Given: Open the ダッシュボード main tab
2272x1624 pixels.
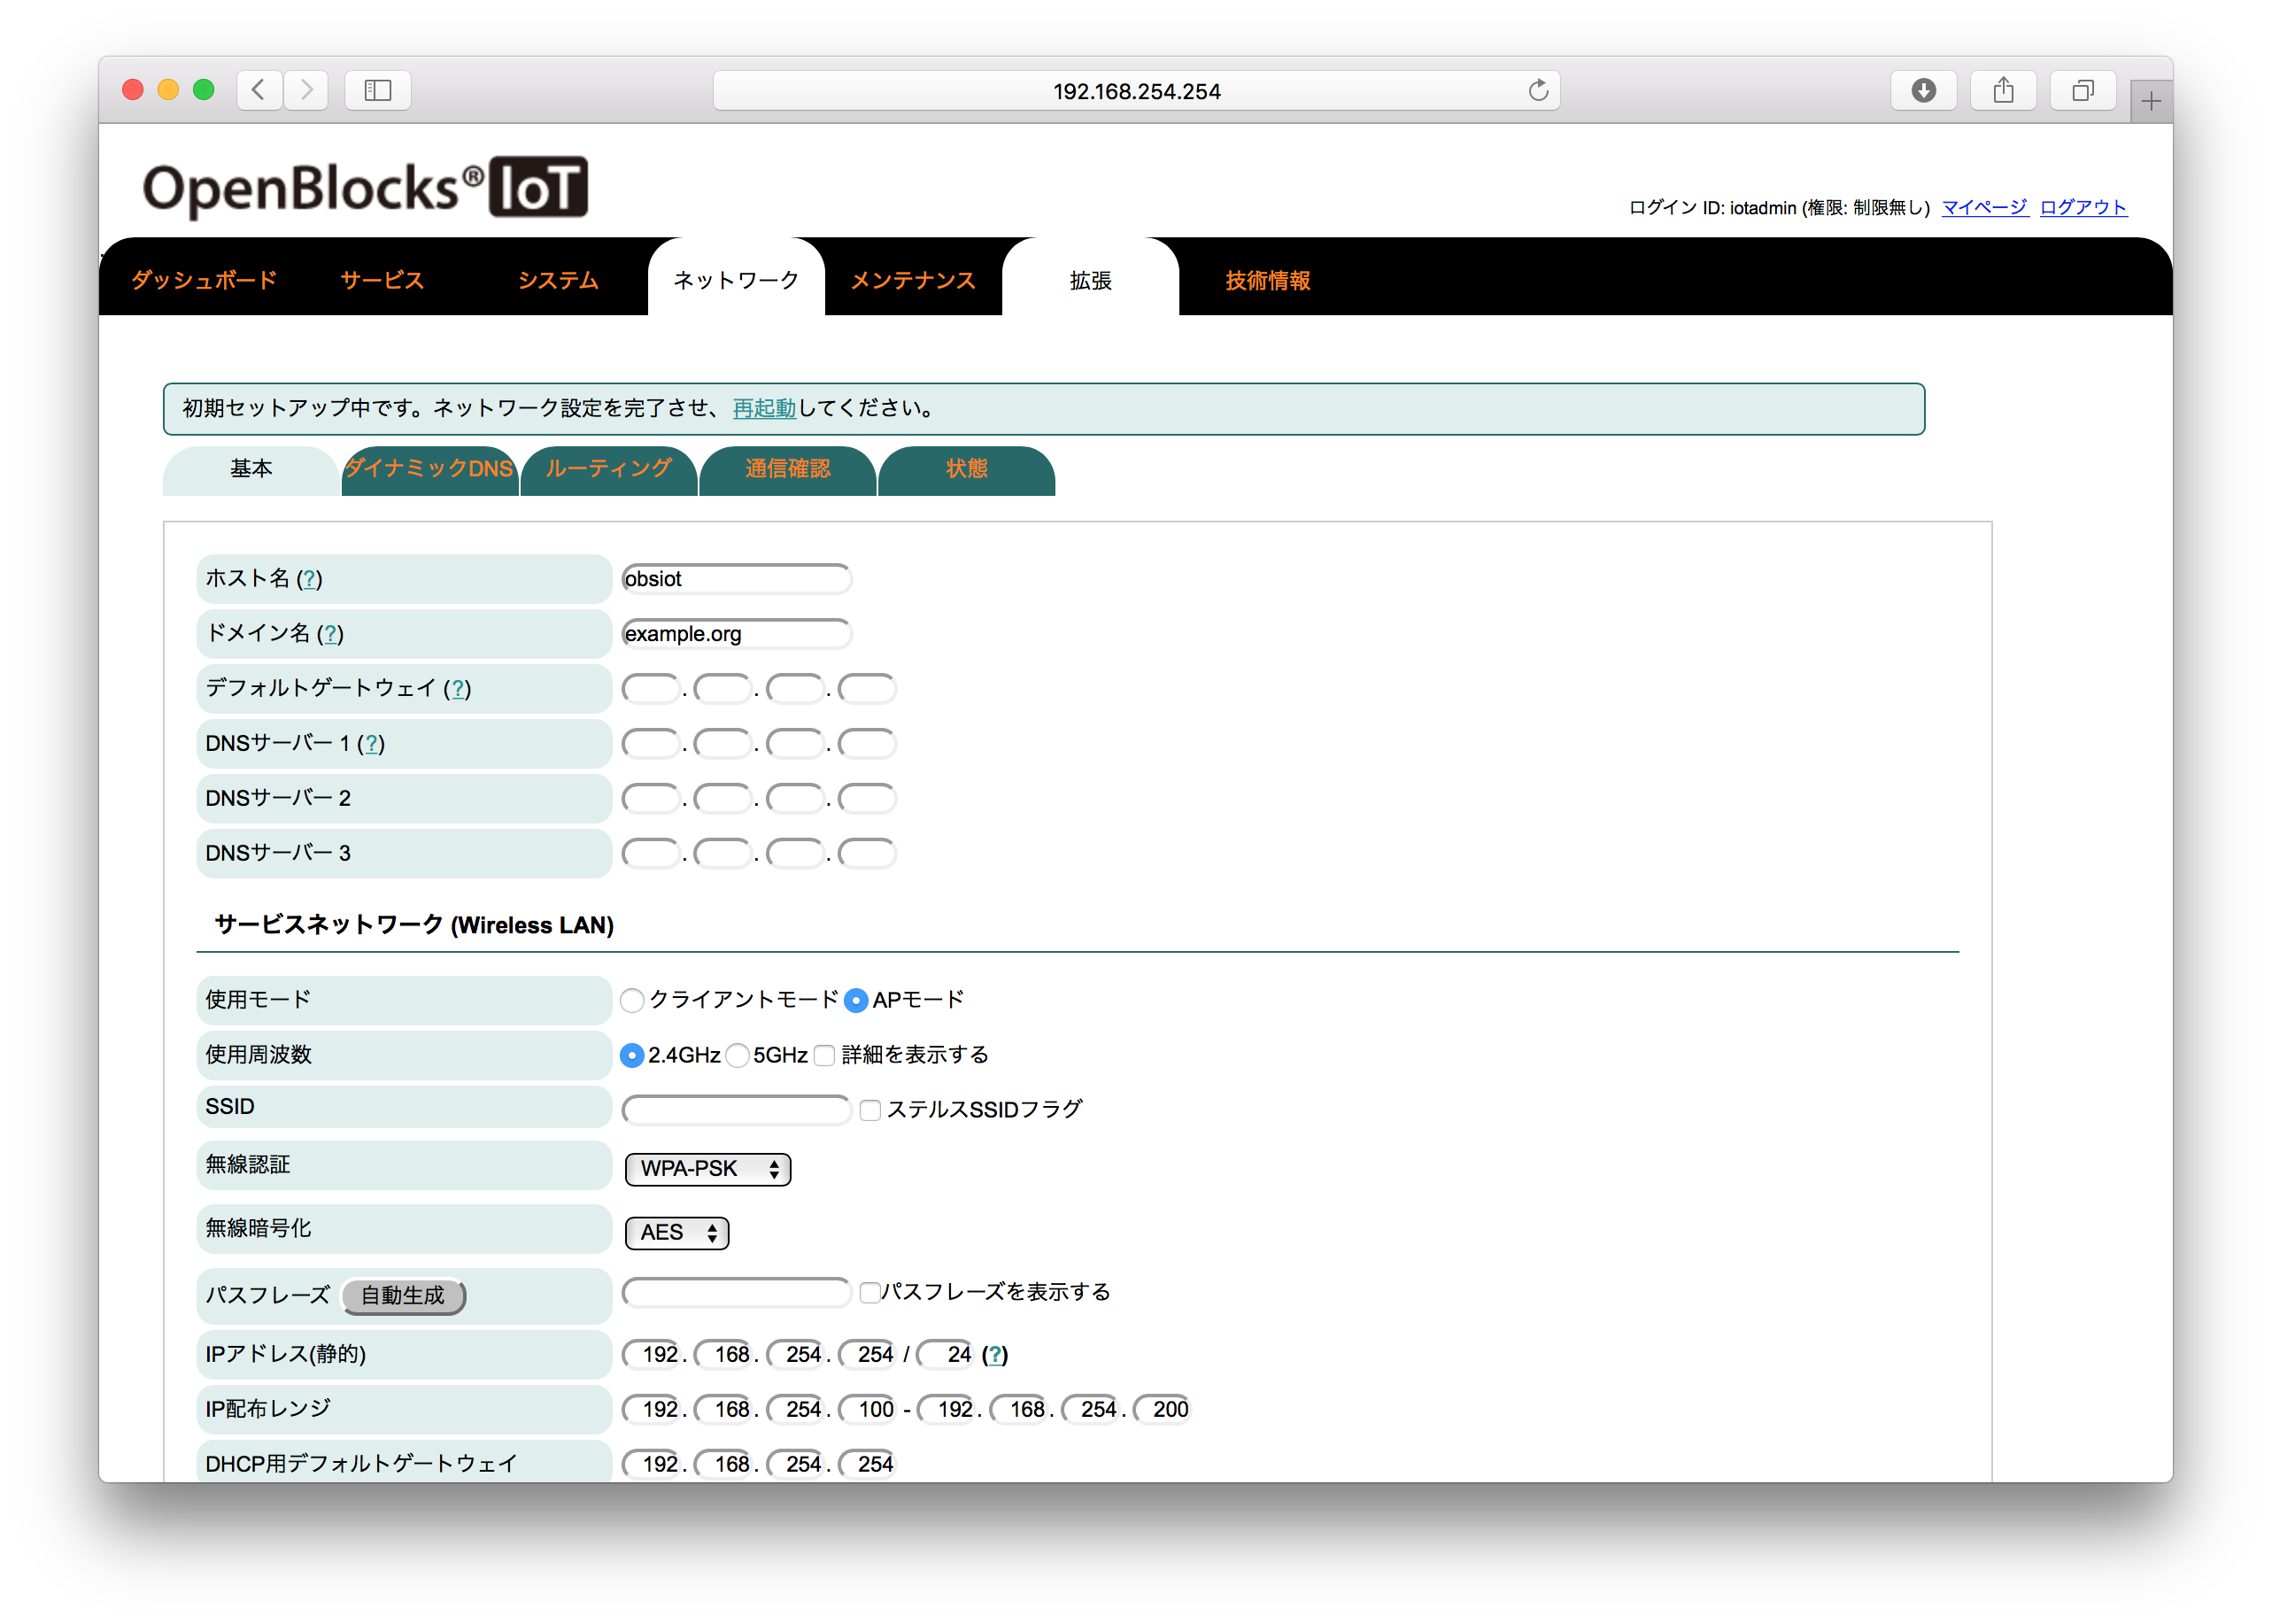Looking at the screenshot, I should [204, 280].
